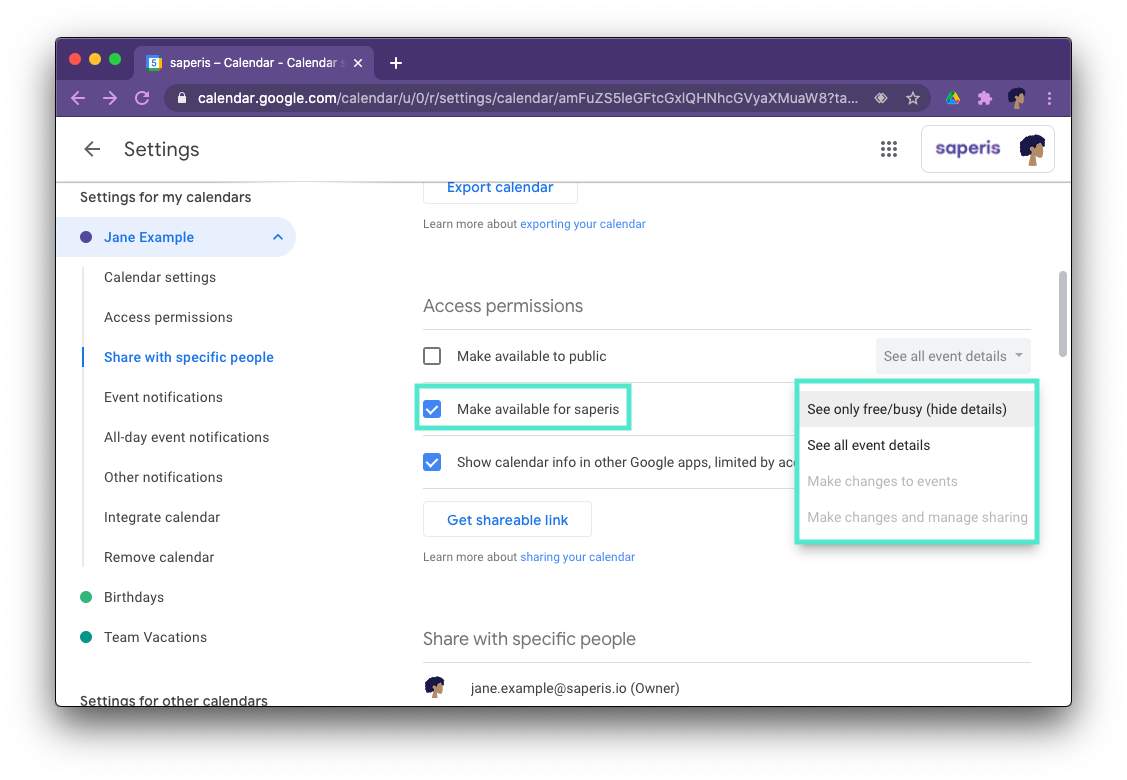Click the teal Team Vacations color dot
This screenshot has height=780, width=1127.
[86, 637]
